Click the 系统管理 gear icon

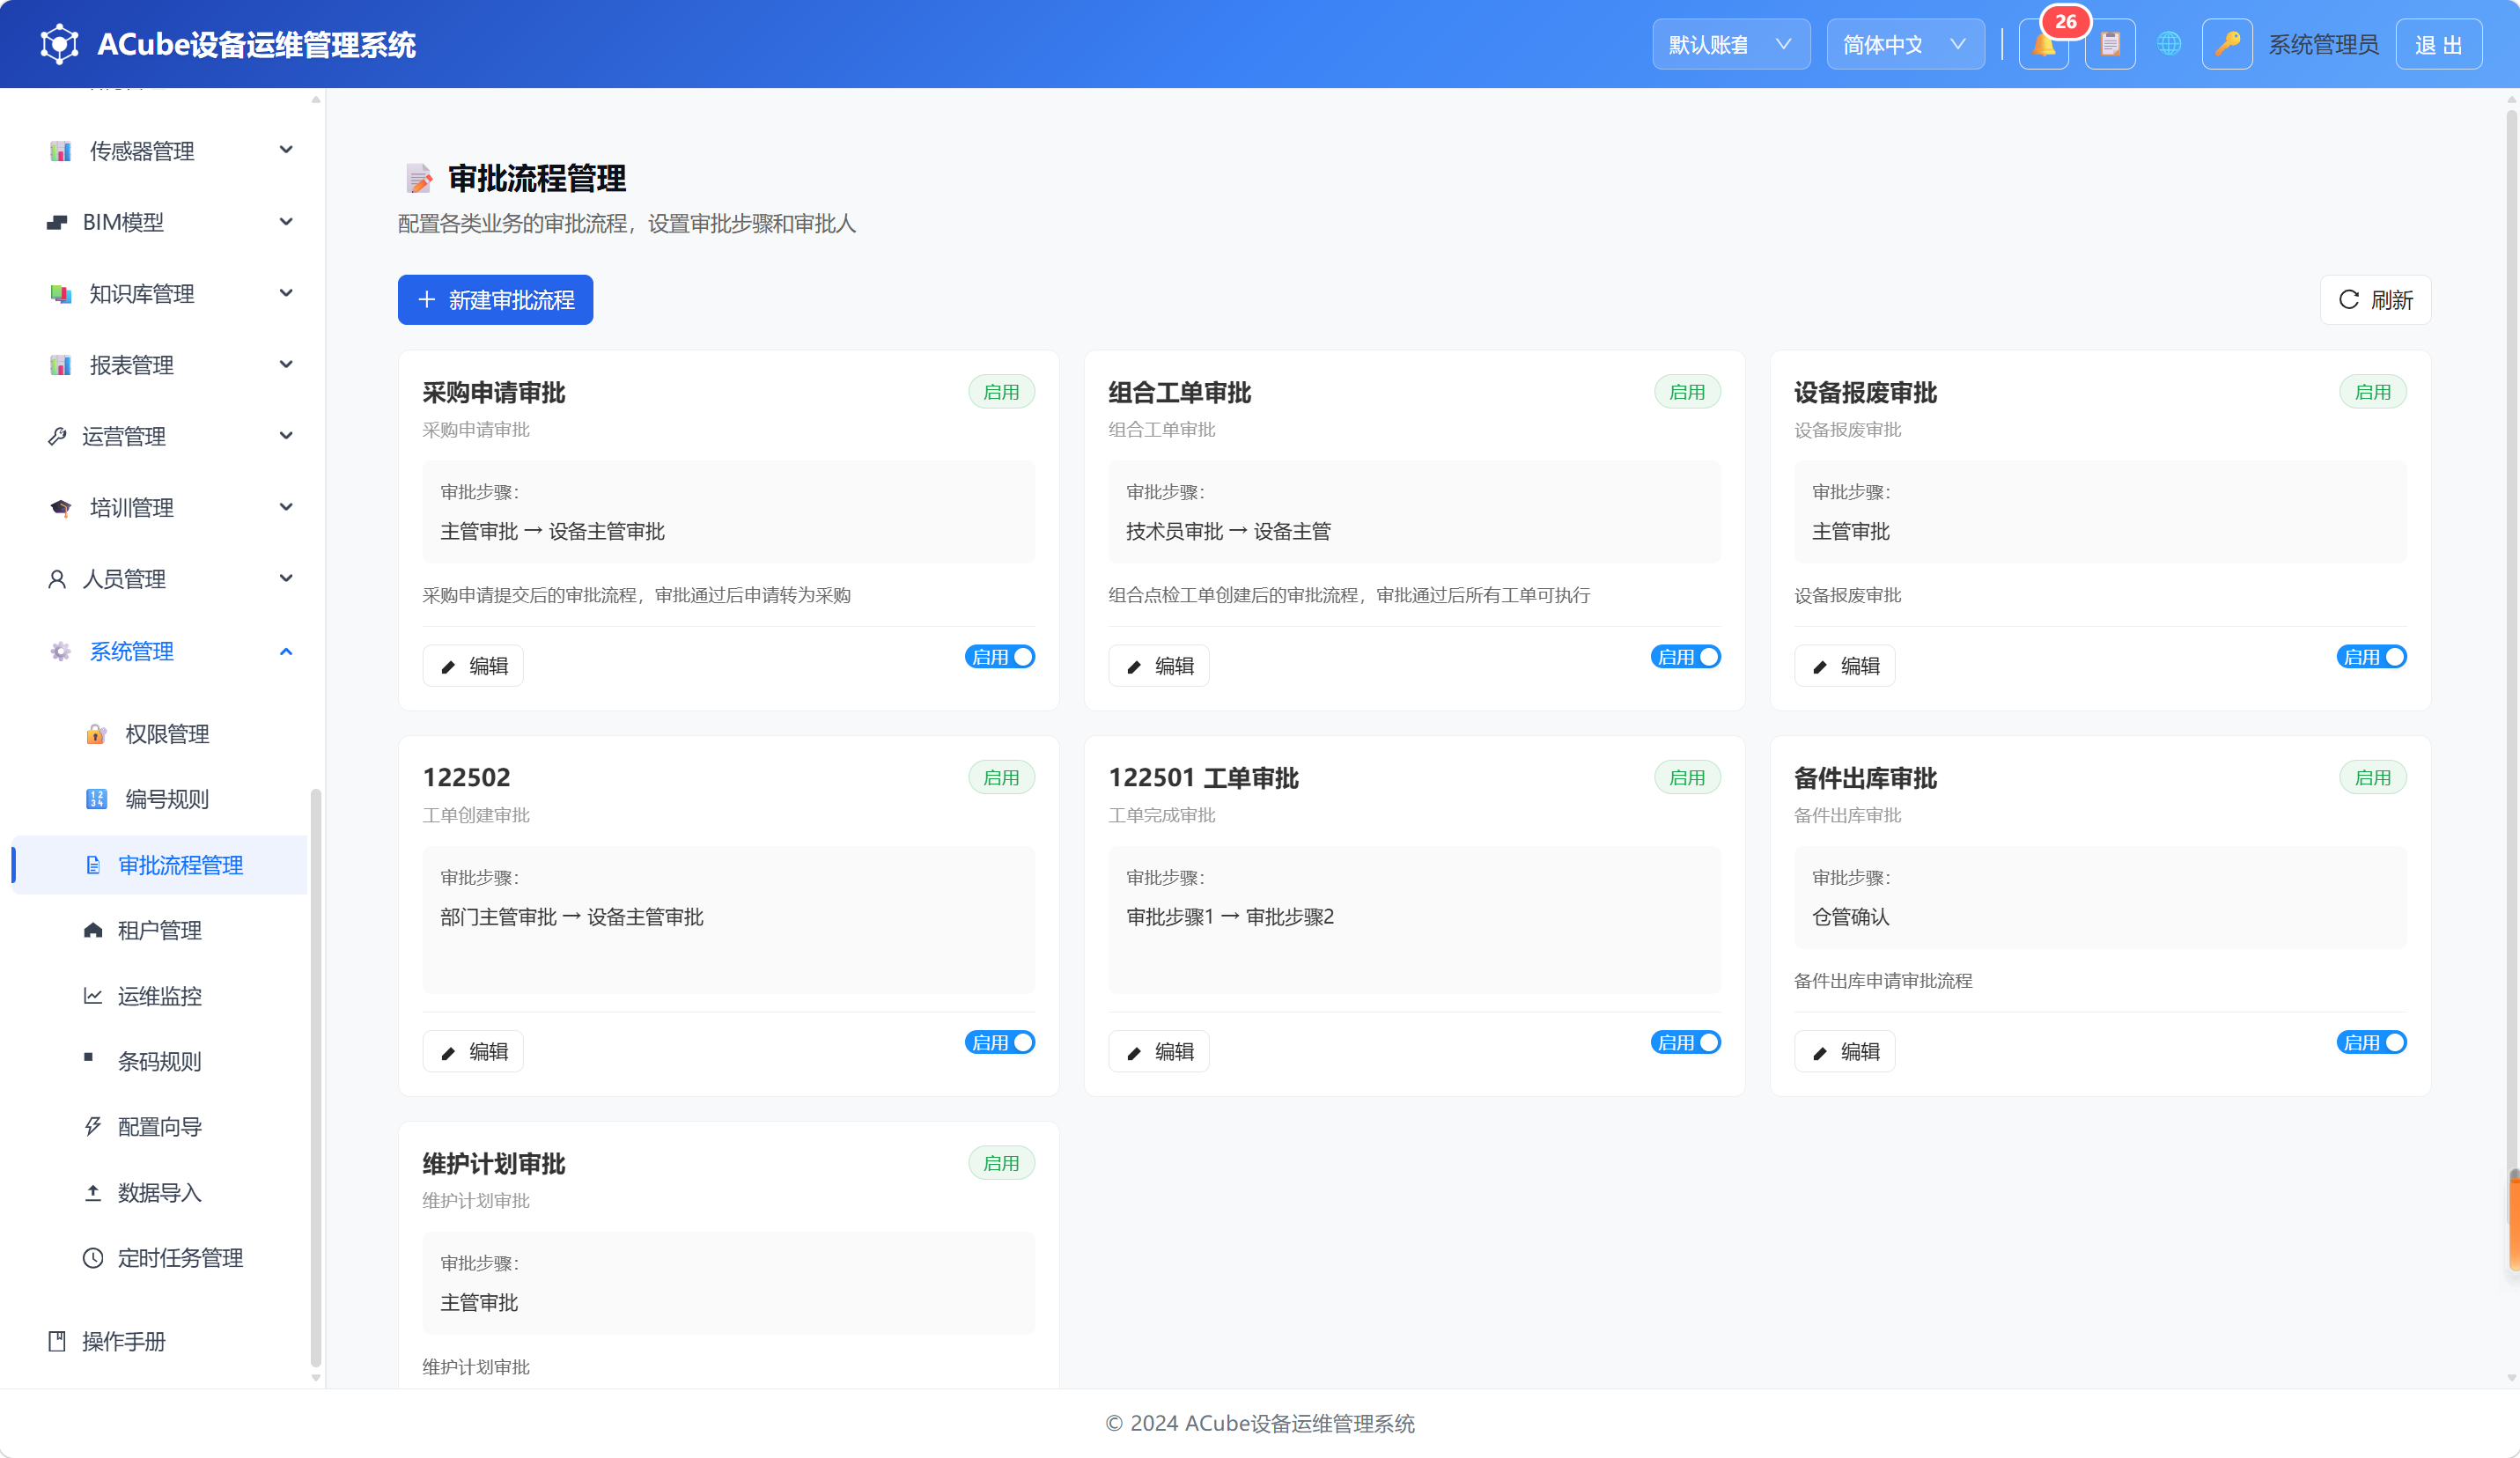pos(60,651)
